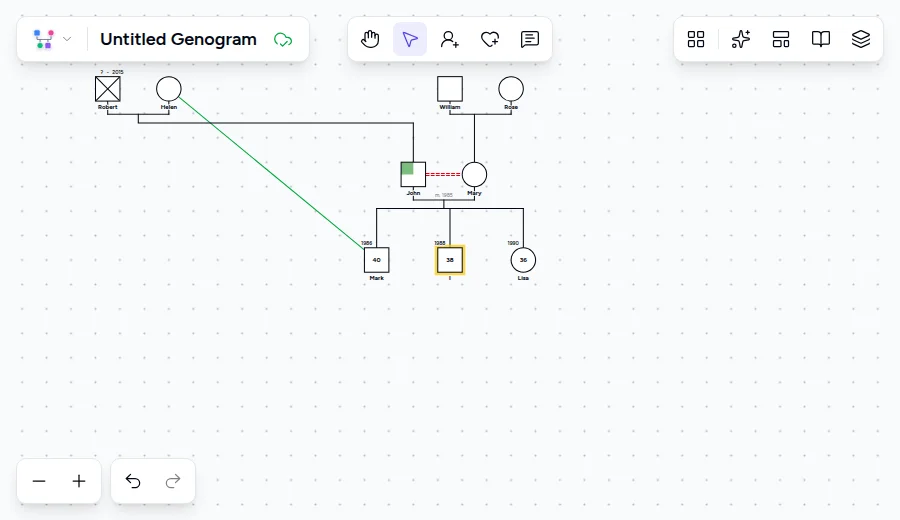Open the book guide icon
The width and height of the screenshot is (900, 520).
tap(821, 39)
